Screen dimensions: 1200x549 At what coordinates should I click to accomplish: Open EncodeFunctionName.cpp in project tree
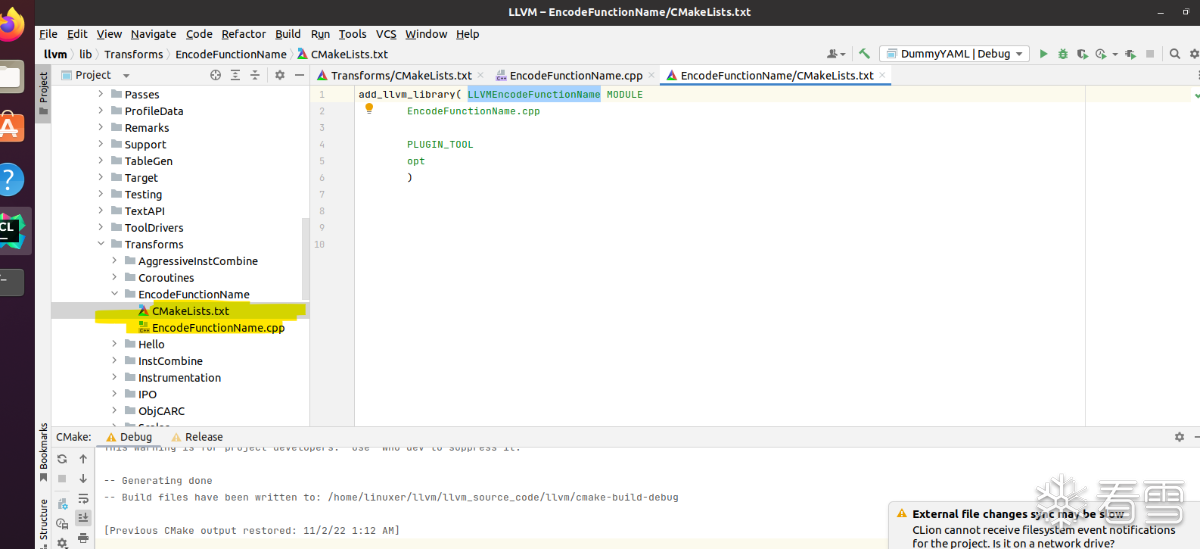[x=217, y=328]
